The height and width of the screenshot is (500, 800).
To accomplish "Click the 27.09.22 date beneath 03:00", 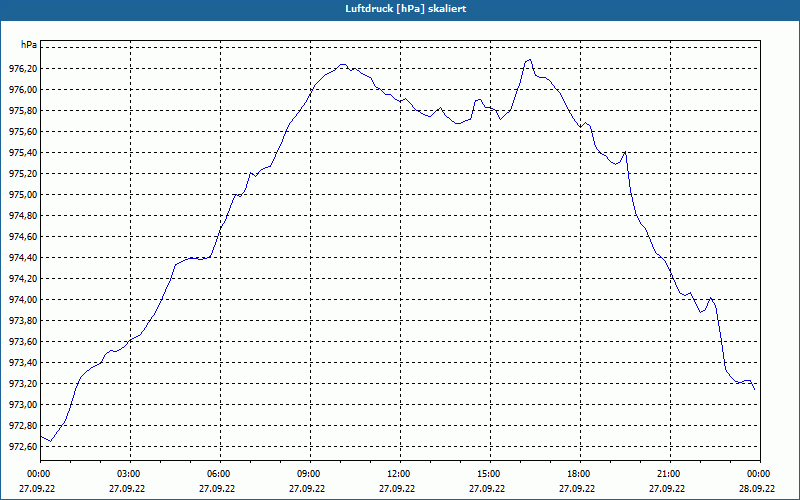I will coord(127,488).
